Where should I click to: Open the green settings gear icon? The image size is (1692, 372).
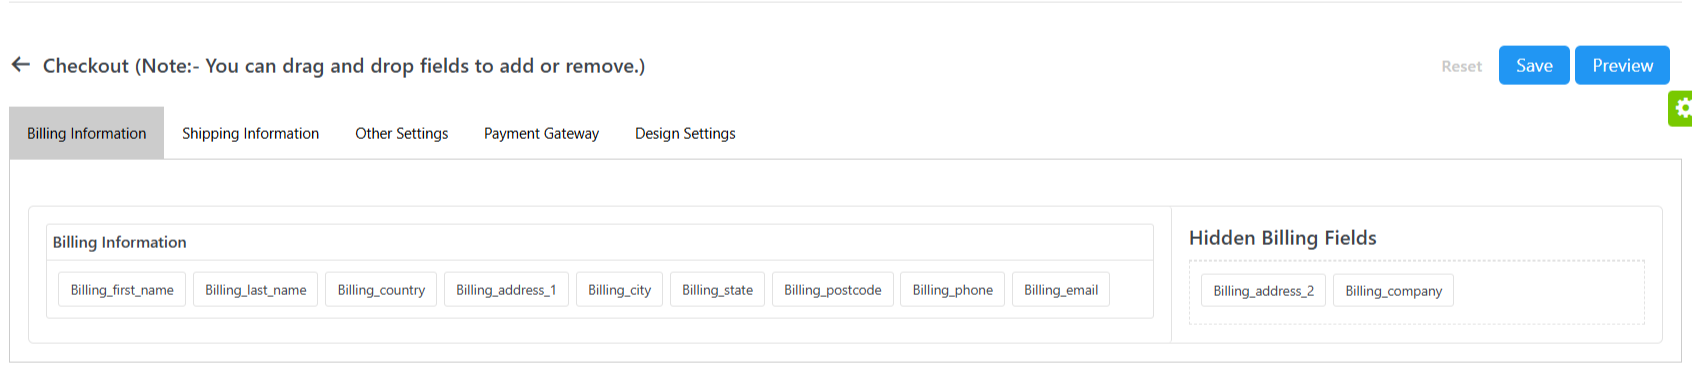[x=1681, y=108]
